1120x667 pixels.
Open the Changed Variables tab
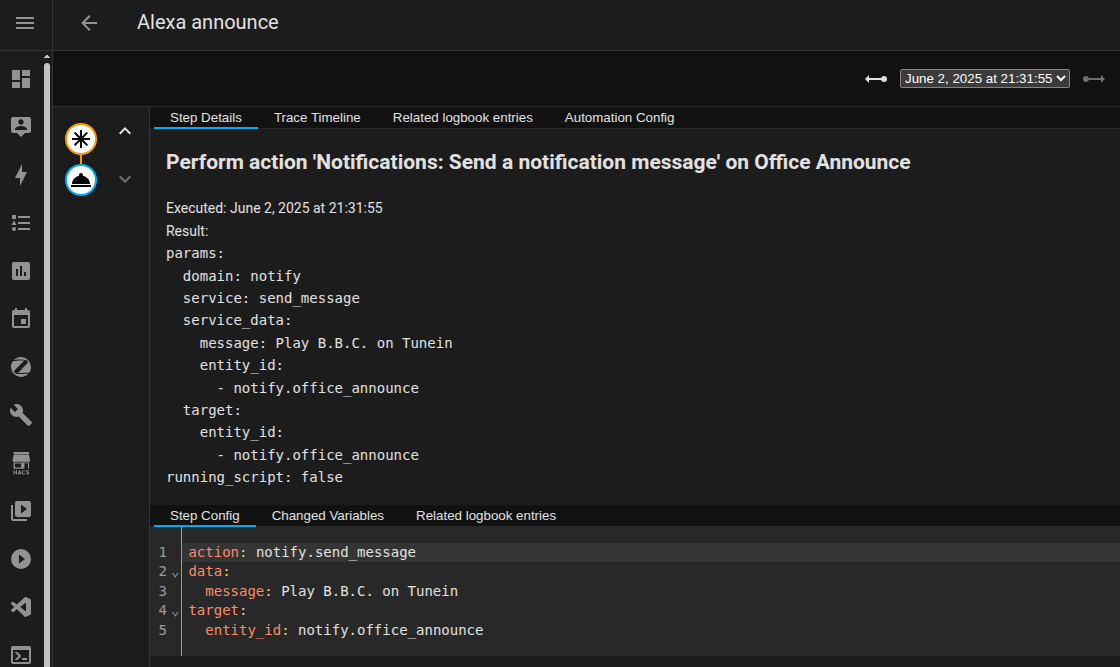coord(328,516)
